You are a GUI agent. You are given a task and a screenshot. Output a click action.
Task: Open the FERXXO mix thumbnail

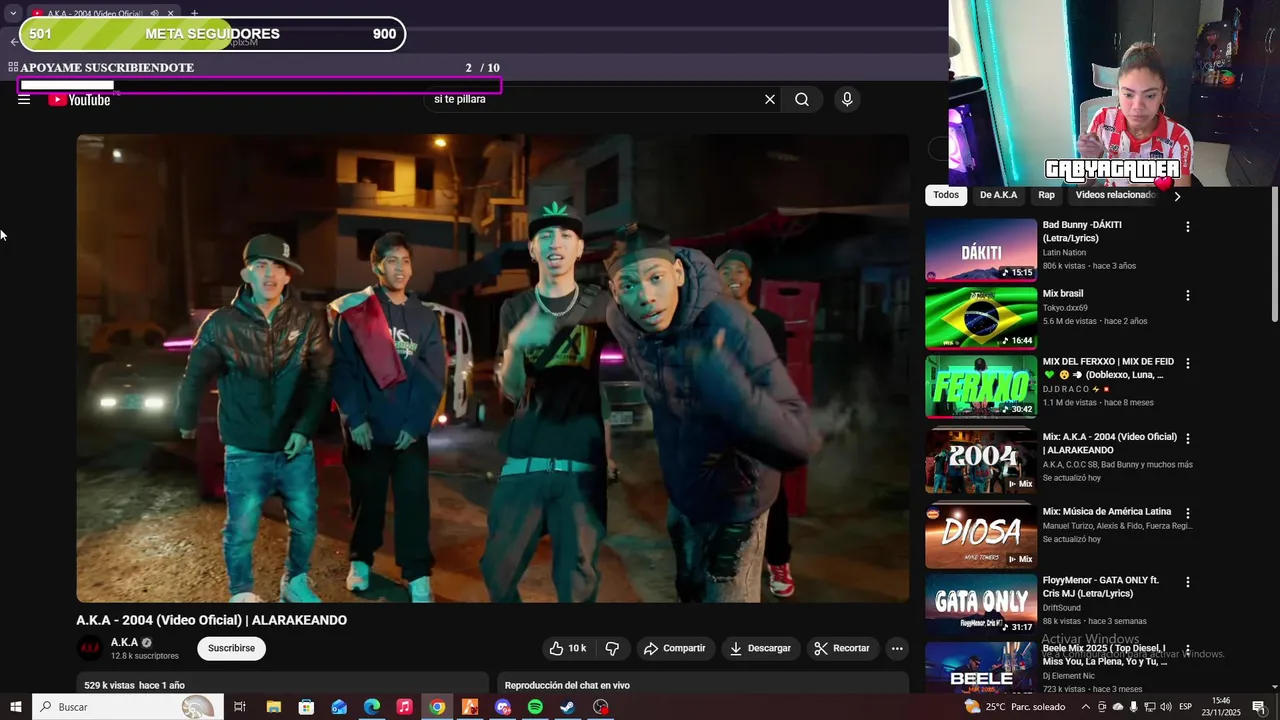pyautogui.click(x=981, y=386)
